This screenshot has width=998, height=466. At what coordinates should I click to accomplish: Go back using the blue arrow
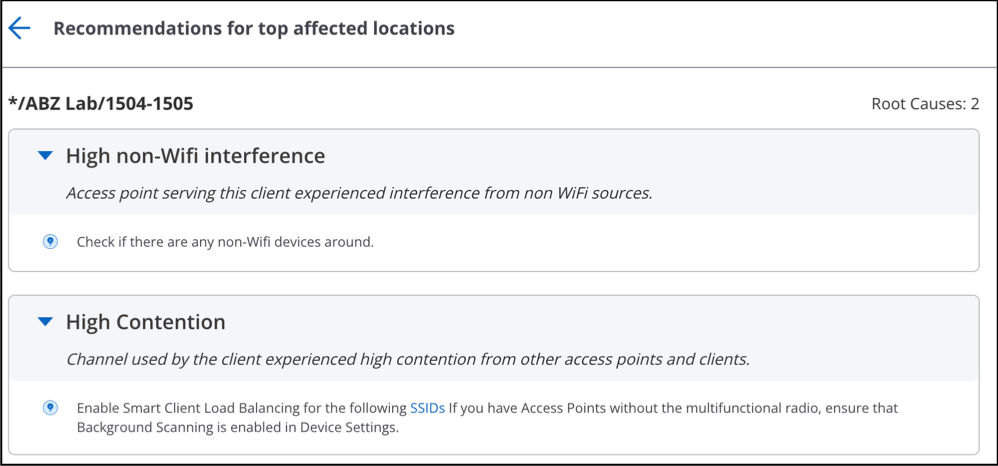19,28
